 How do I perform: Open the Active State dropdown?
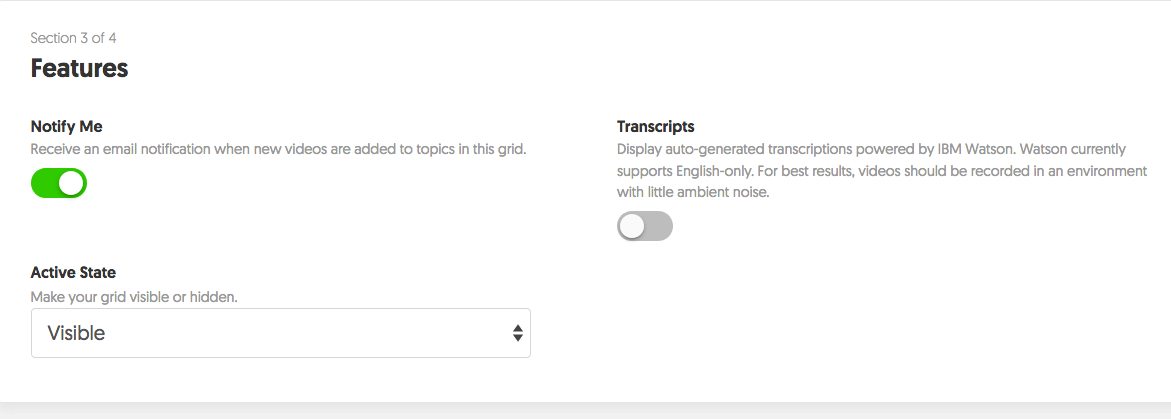point(280,333)
